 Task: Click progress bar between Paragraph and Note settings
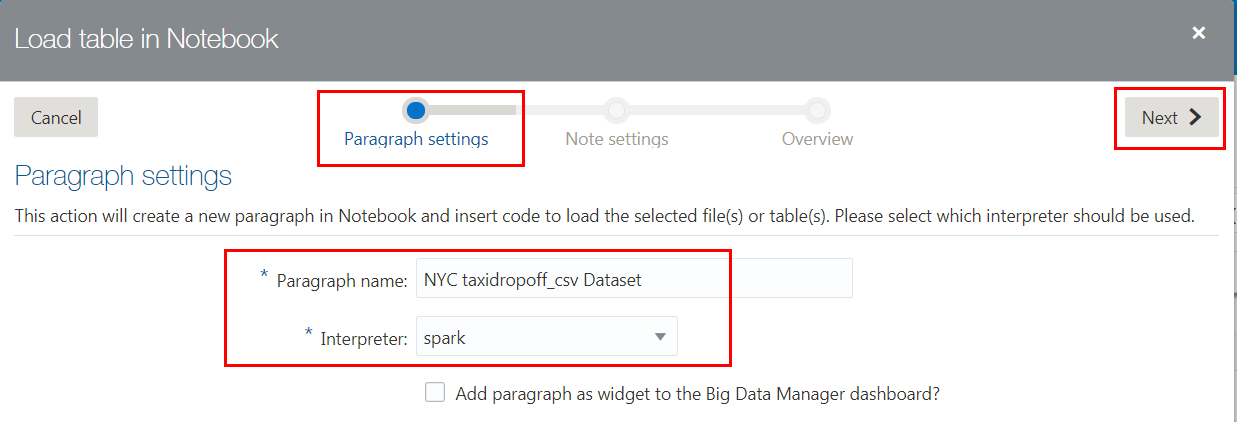516,109
